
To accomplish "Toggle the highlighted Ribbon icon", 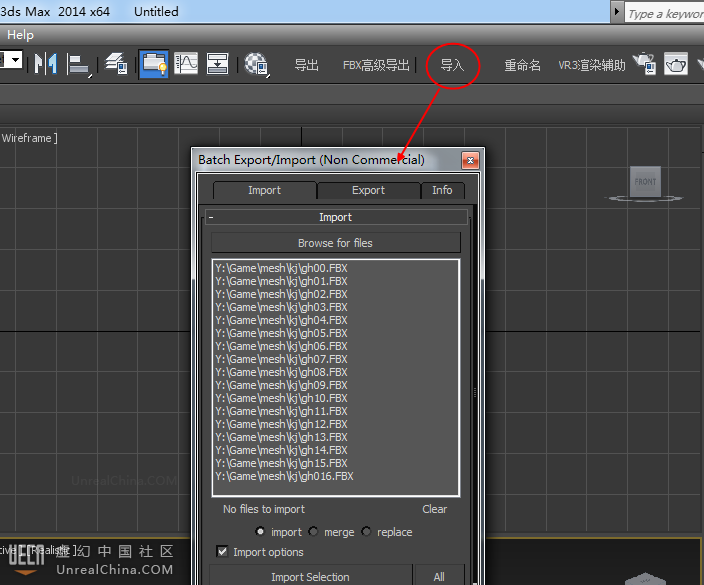I will tap(154, 64).
